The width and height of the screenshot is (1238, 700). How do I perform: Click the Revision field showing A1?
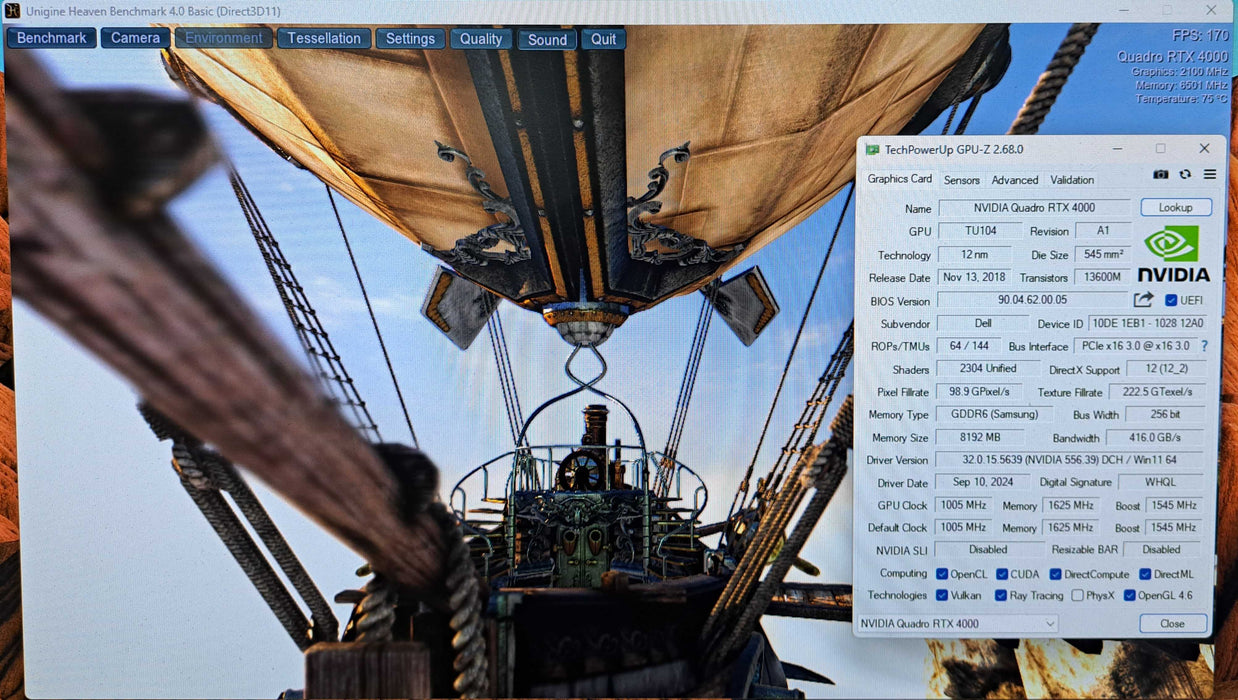(x=1103, y=231)
